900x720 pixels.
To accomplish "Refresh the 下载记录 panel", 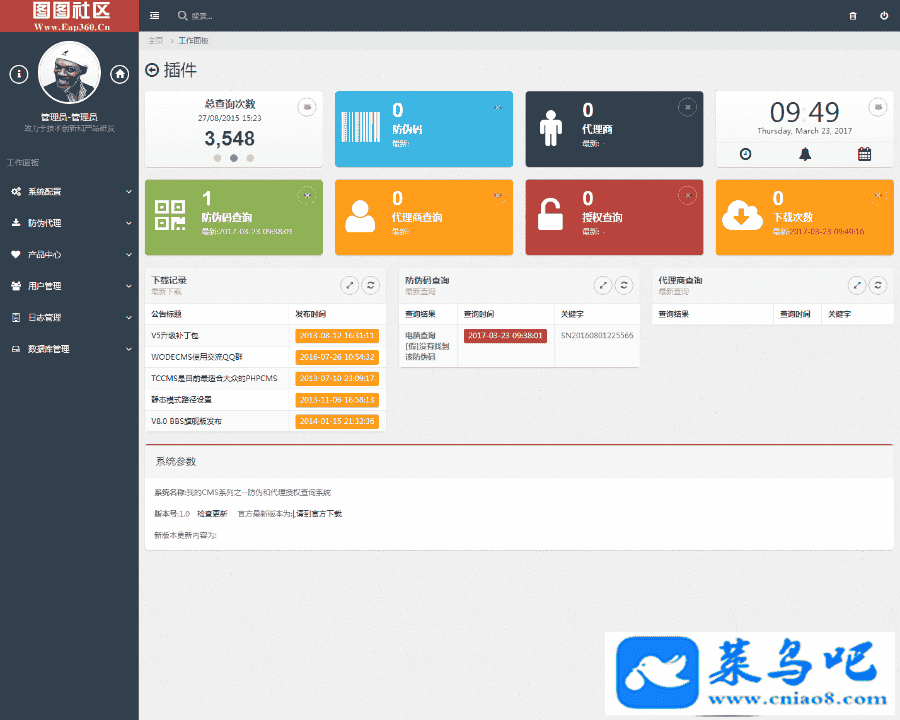I will [370, 285].
